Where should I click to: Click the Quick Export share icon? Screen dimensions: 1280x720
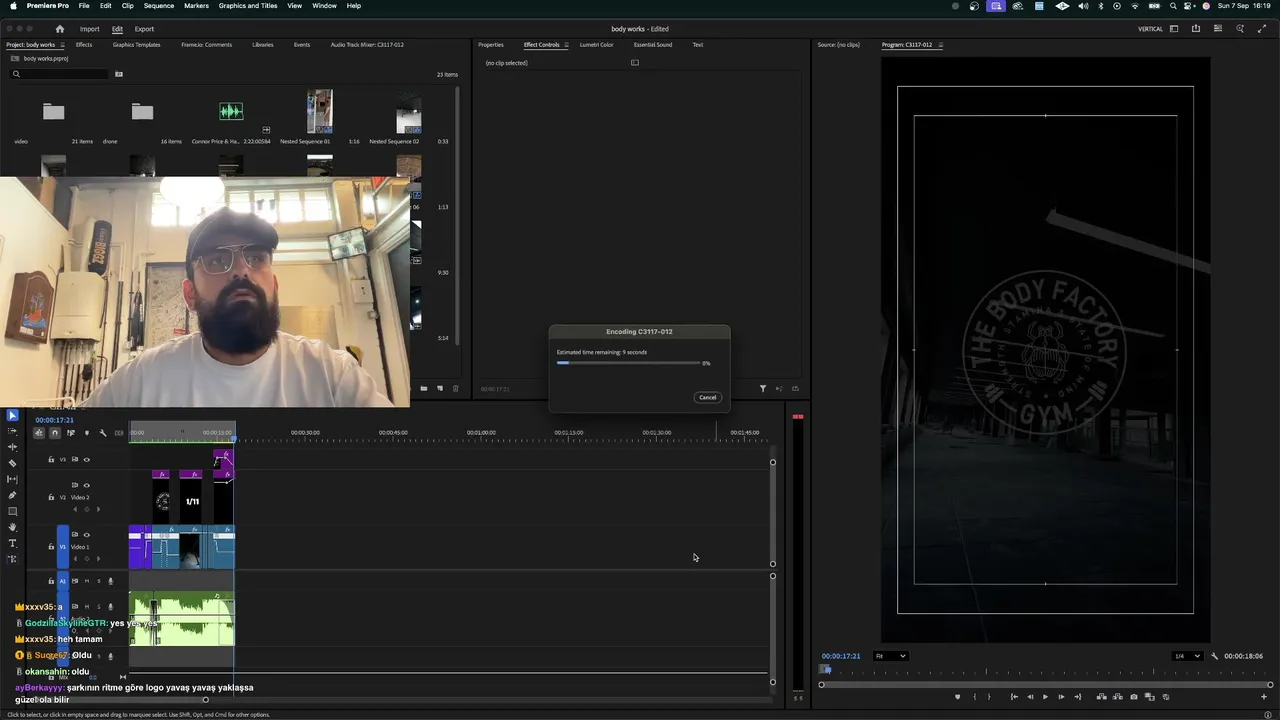(1196, 29)
